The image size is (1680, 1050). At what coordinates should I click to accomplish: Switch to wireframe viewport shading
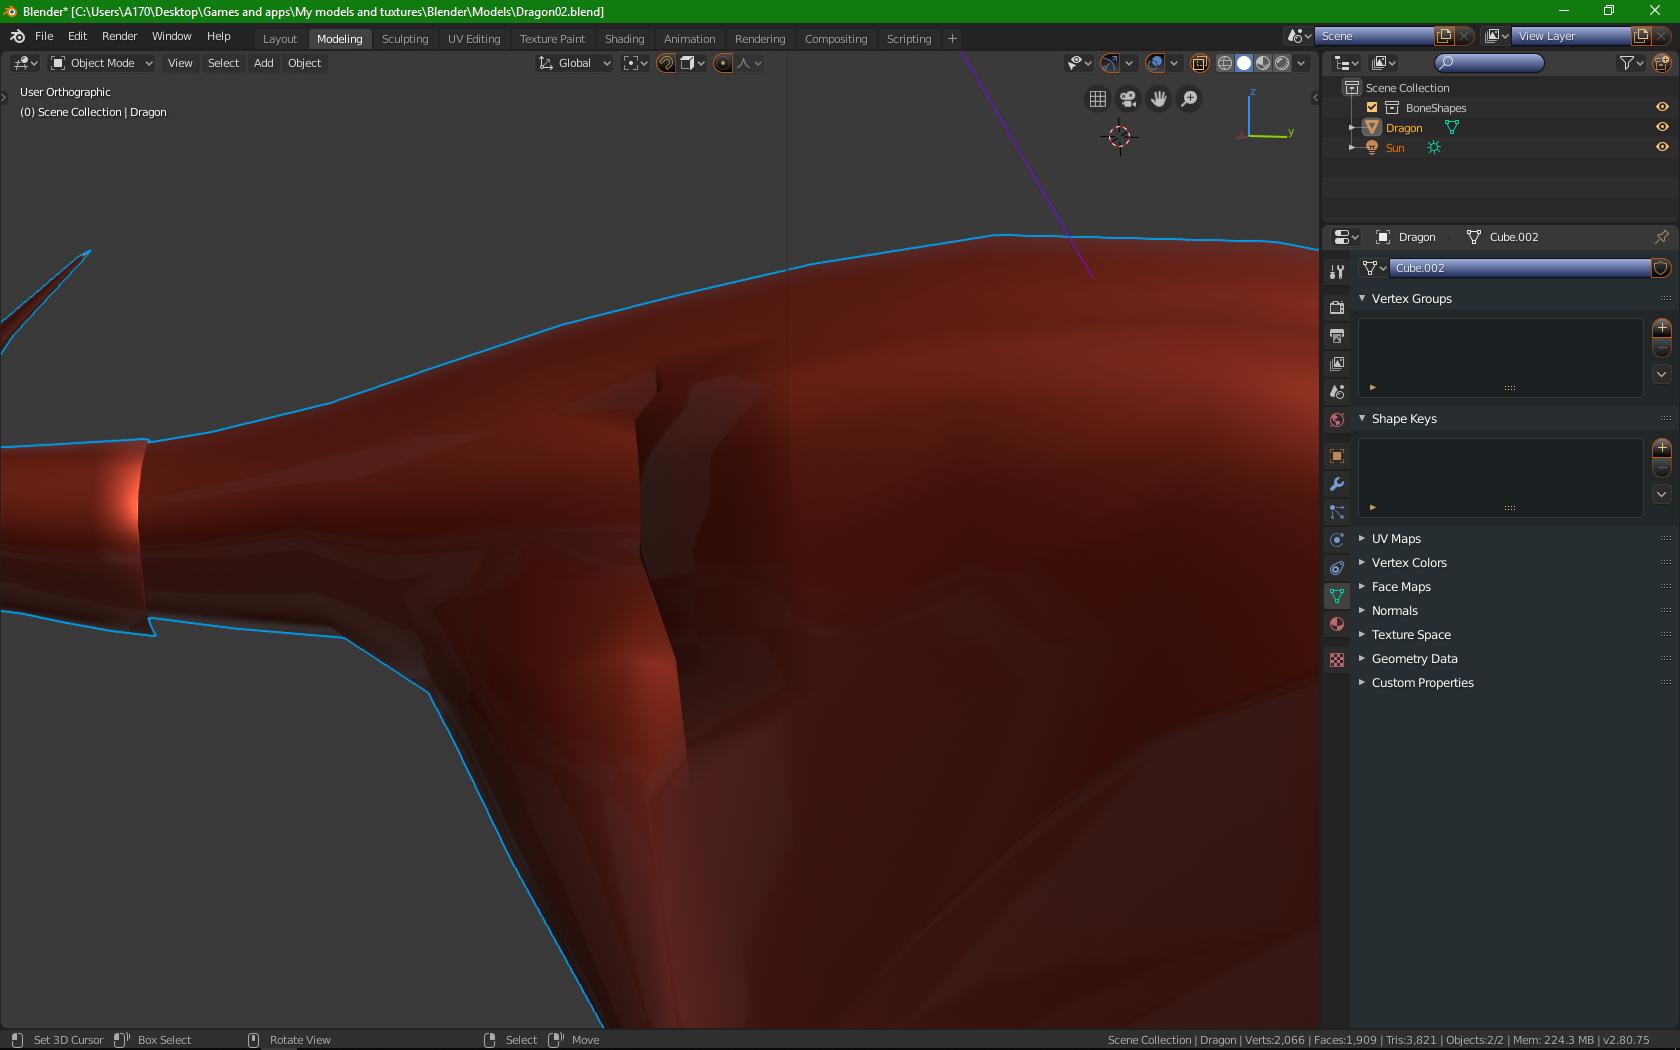(1224, 63)
